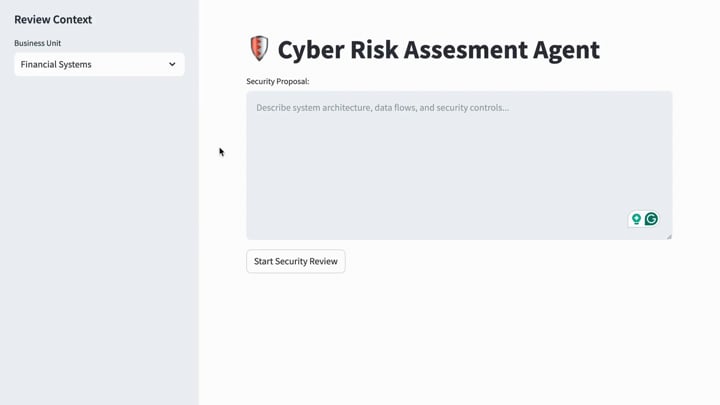
Task: Click the green lightbulb suggestions icon
Action: point(636,219)
